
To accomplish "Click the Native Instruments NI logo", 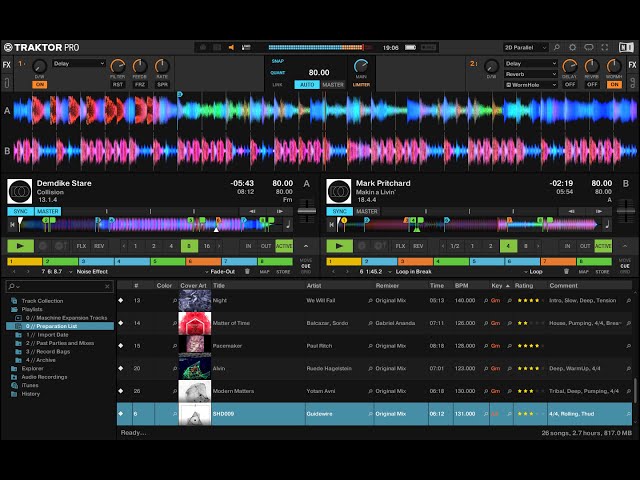I will (x=626, y=47).
